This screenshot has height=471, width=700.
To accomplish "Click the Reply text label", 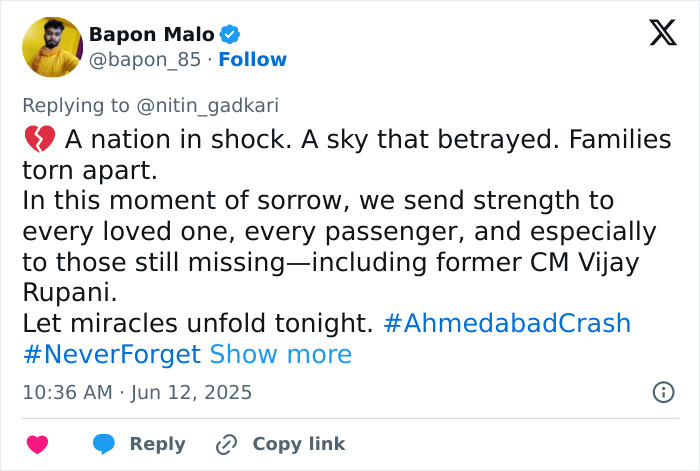I will (x=157, y=444).
